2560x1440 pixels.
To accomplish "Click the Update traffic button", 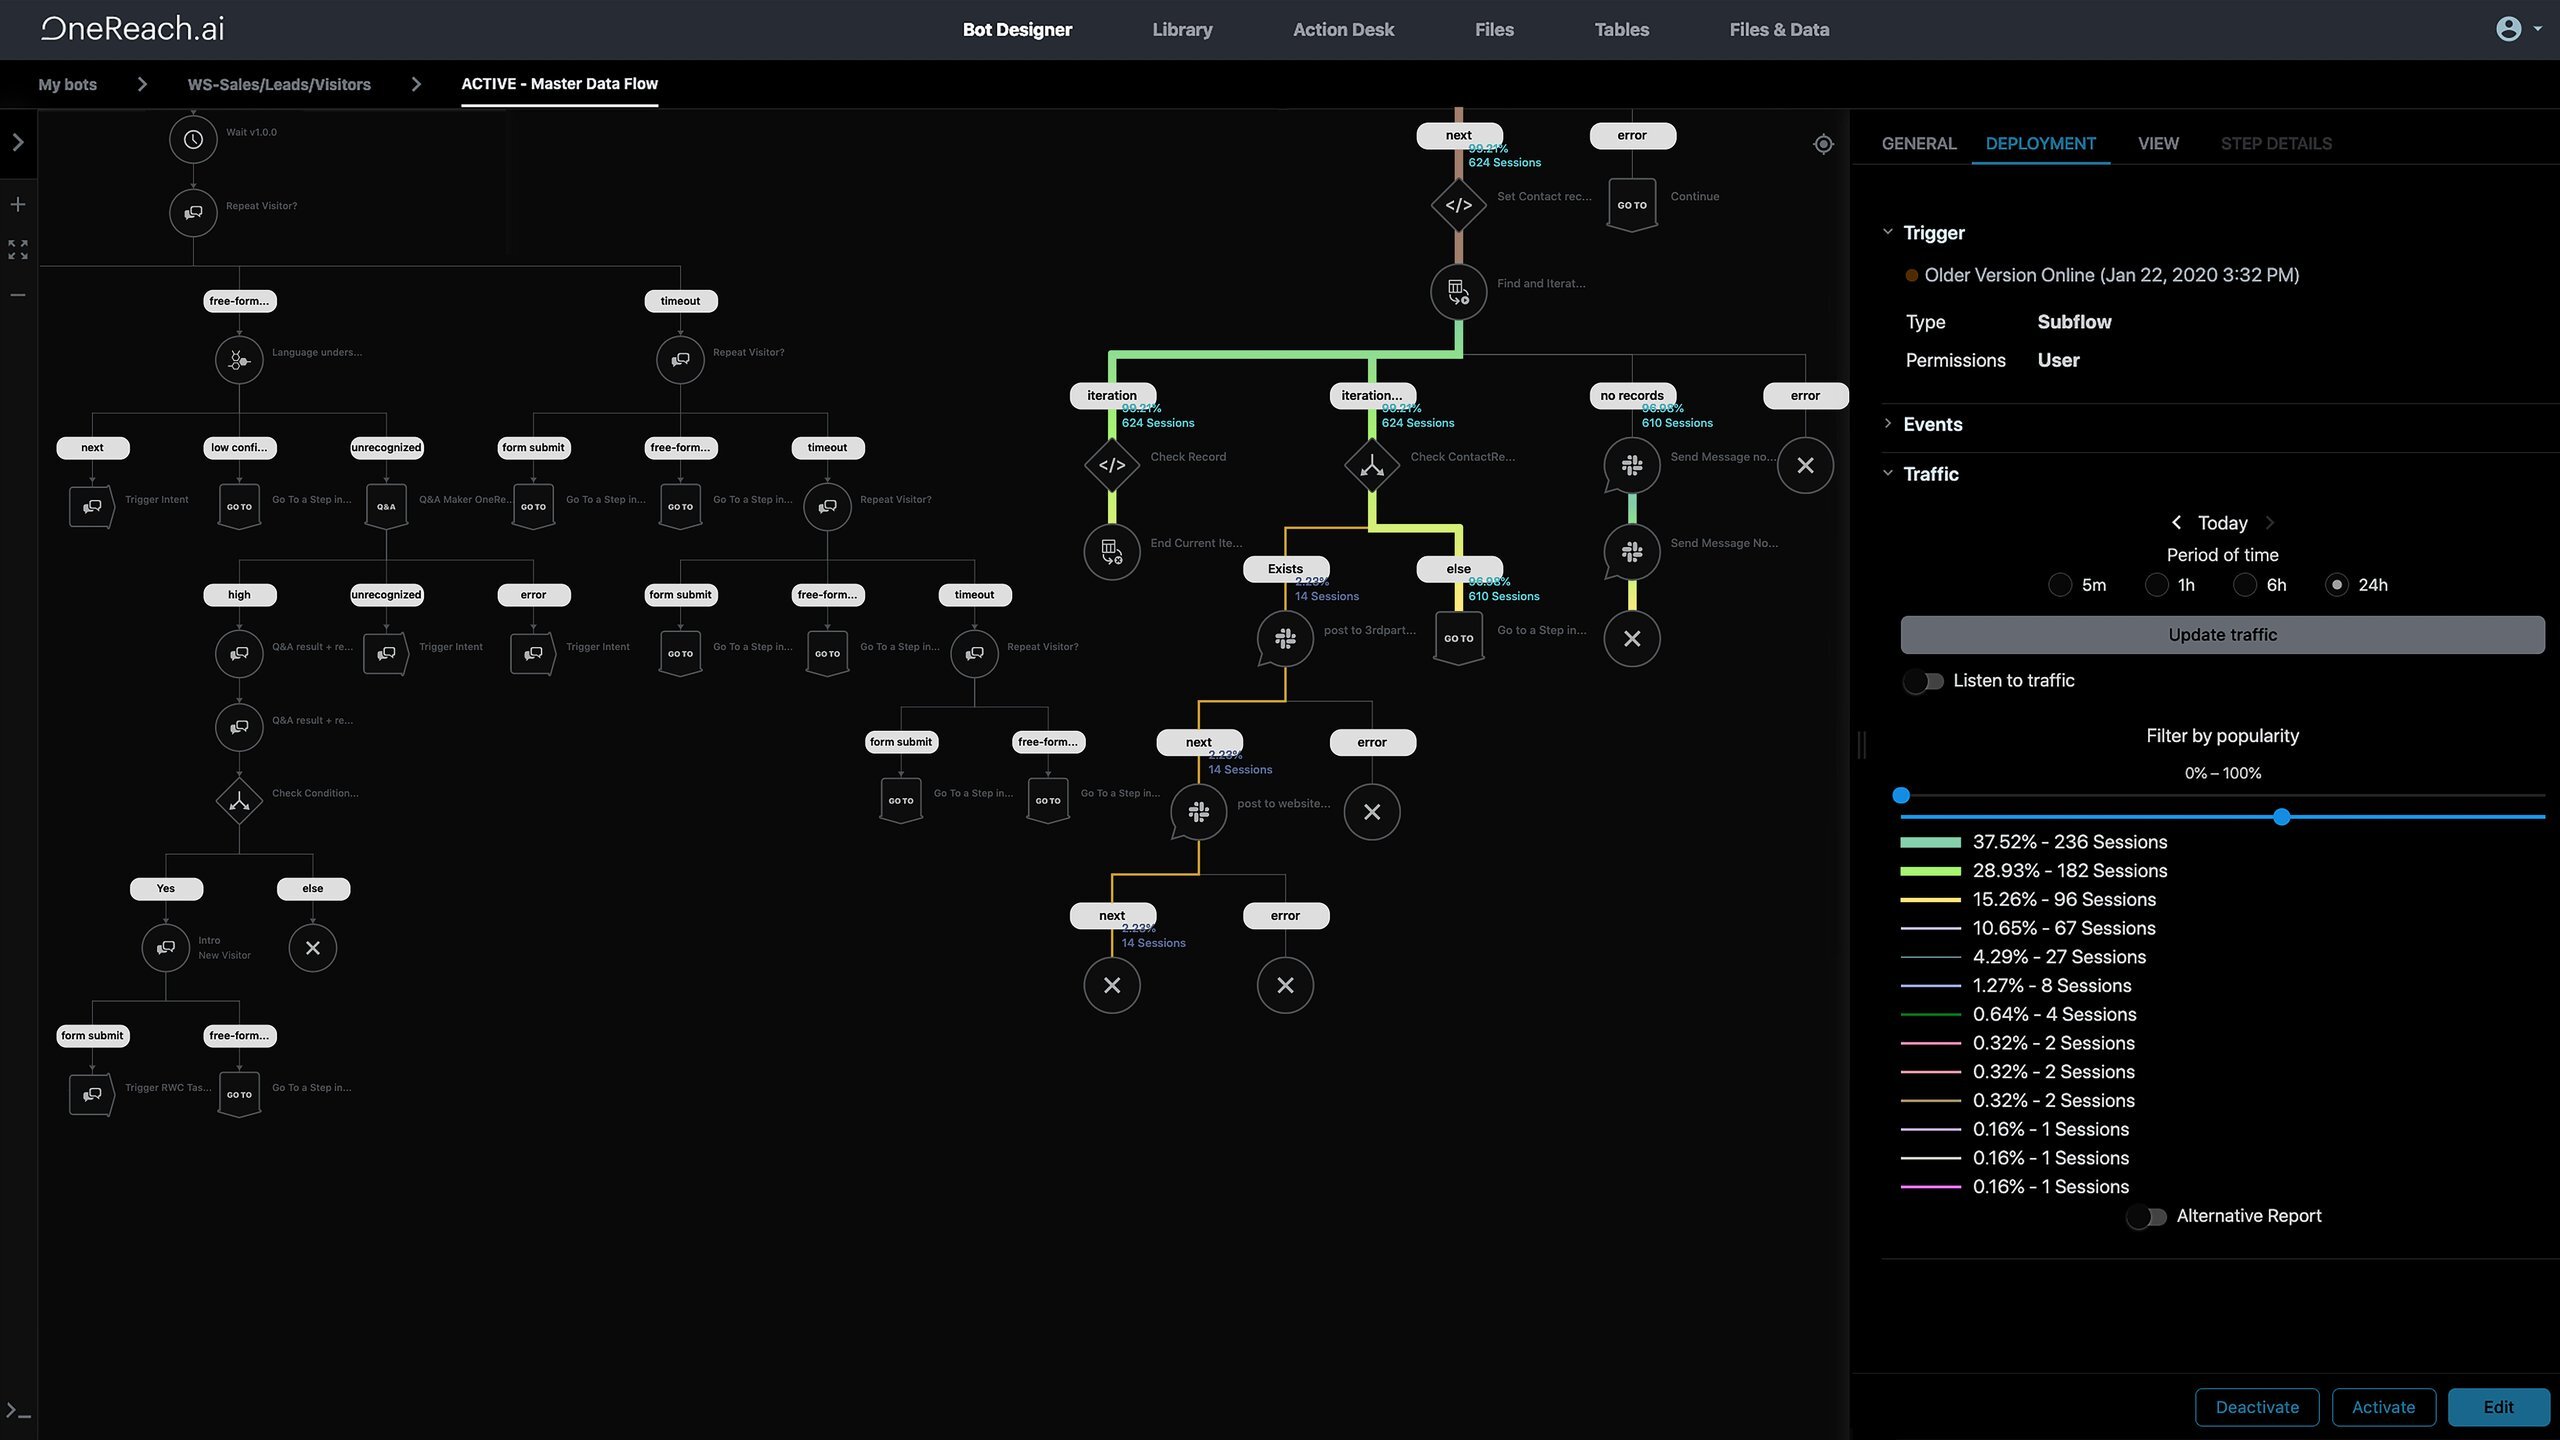I will [2222, 635].
